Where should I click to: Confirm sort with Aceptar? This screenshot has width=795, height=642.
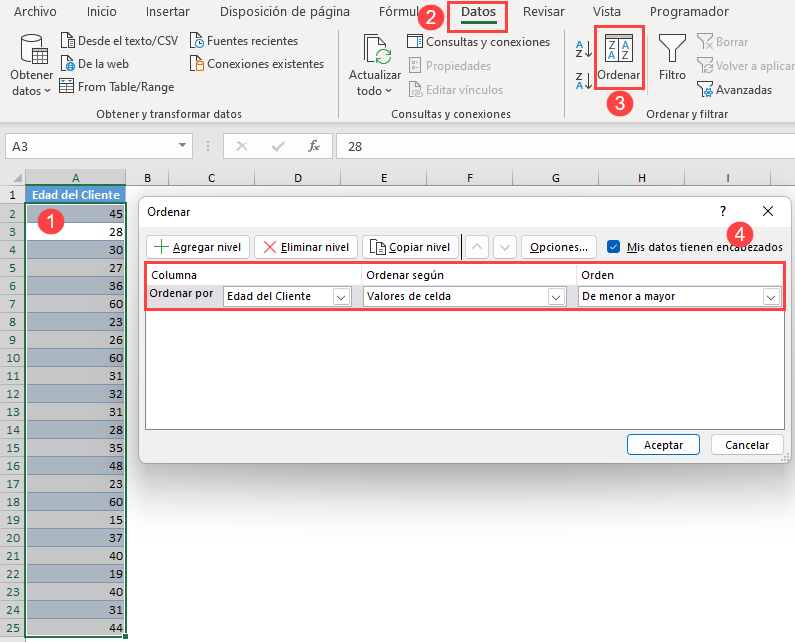click(663, 445)
